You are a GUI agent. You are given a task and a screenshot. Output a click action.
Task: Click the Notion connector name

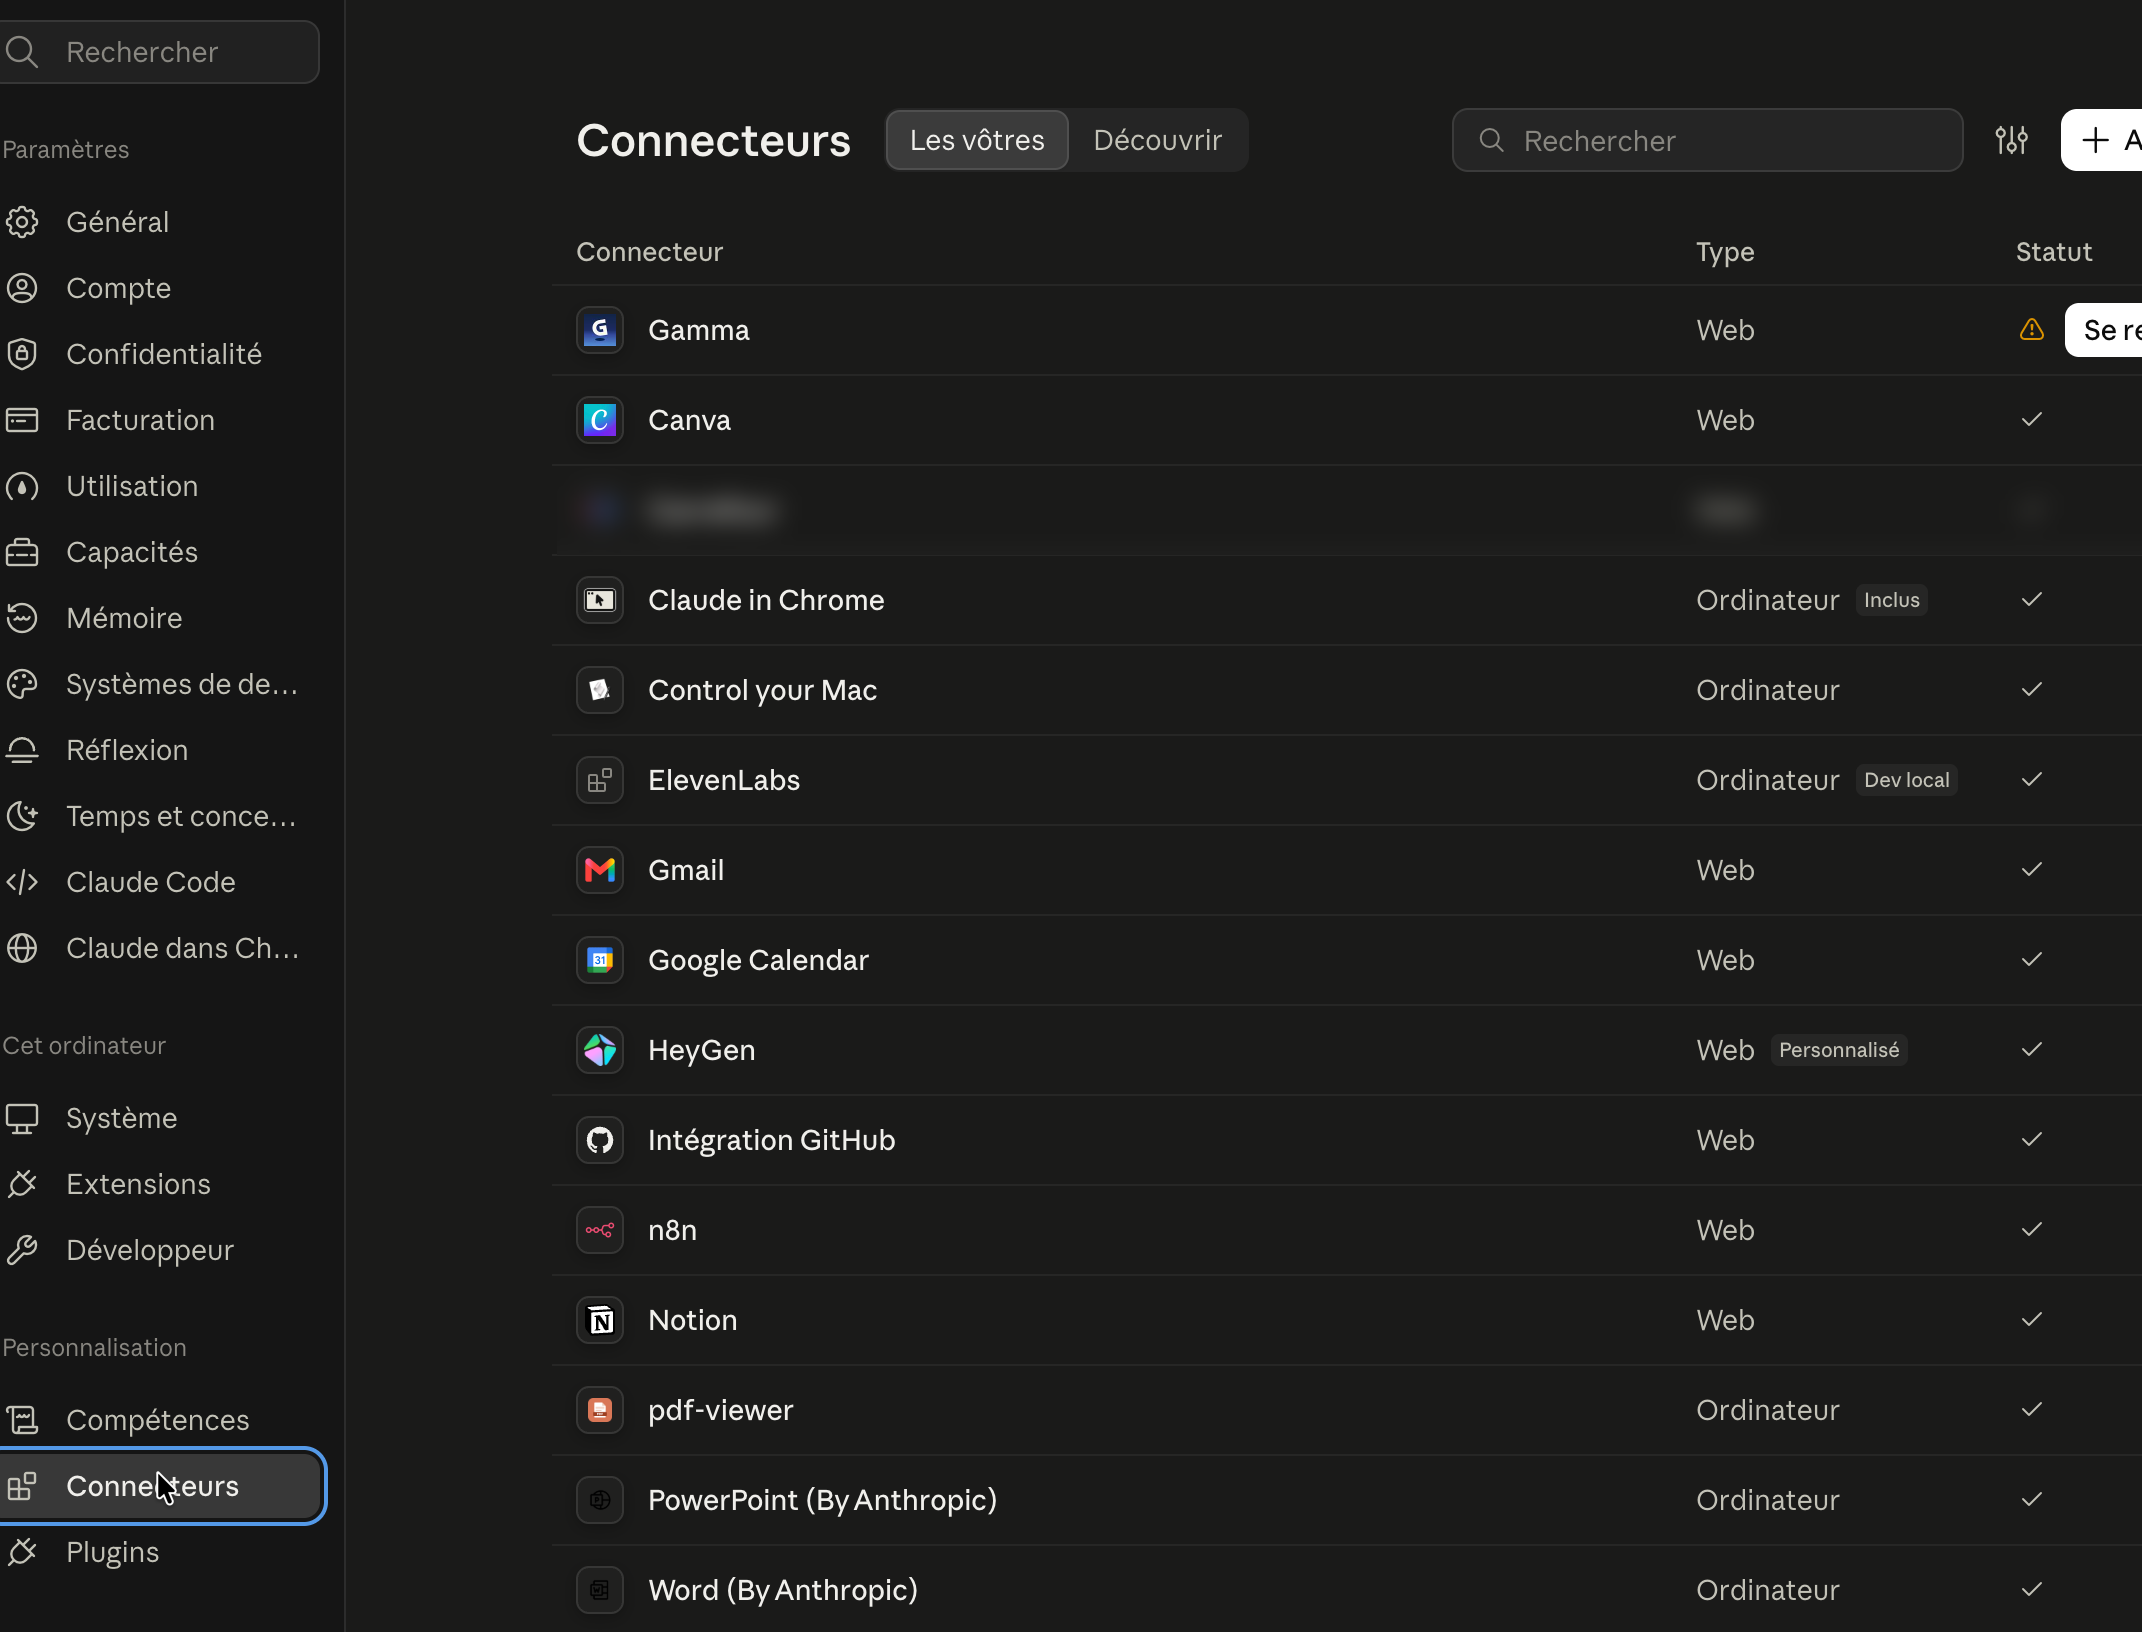(693, 1320)
